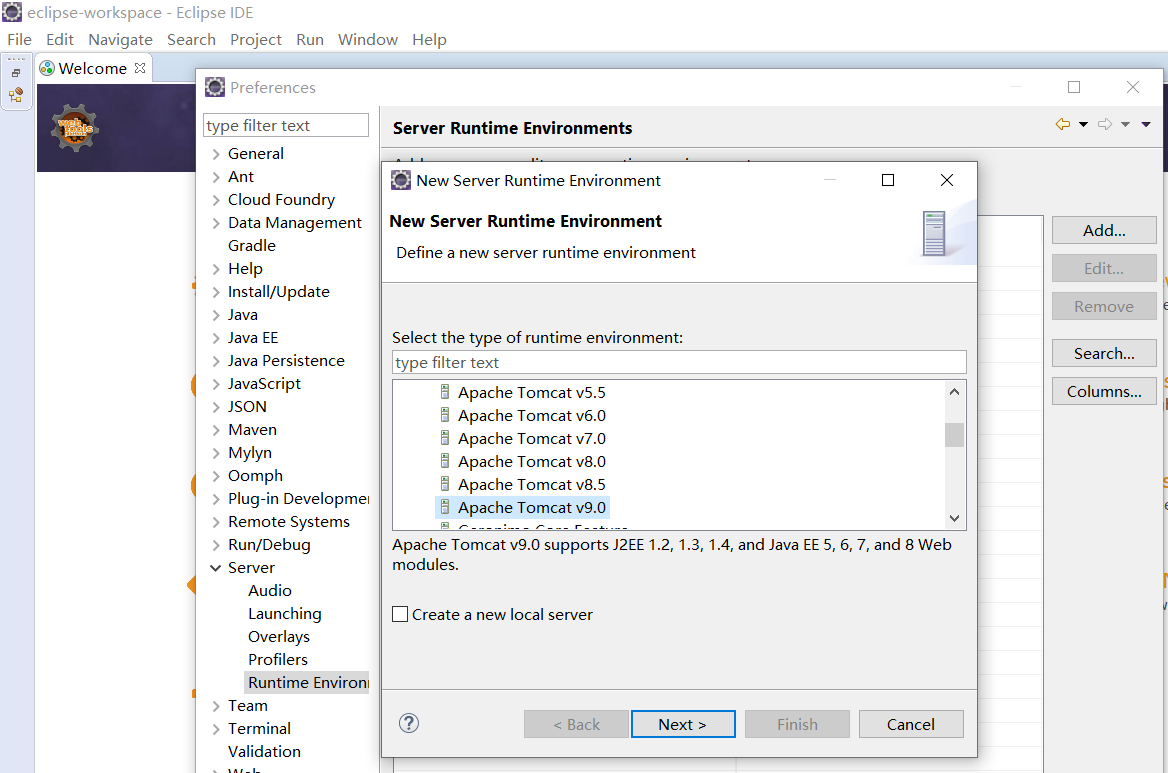Click the Preferences dialog gear icon
Image resolution: width=1168 pixels, height=773 pixels.
[x=215, y=87]
